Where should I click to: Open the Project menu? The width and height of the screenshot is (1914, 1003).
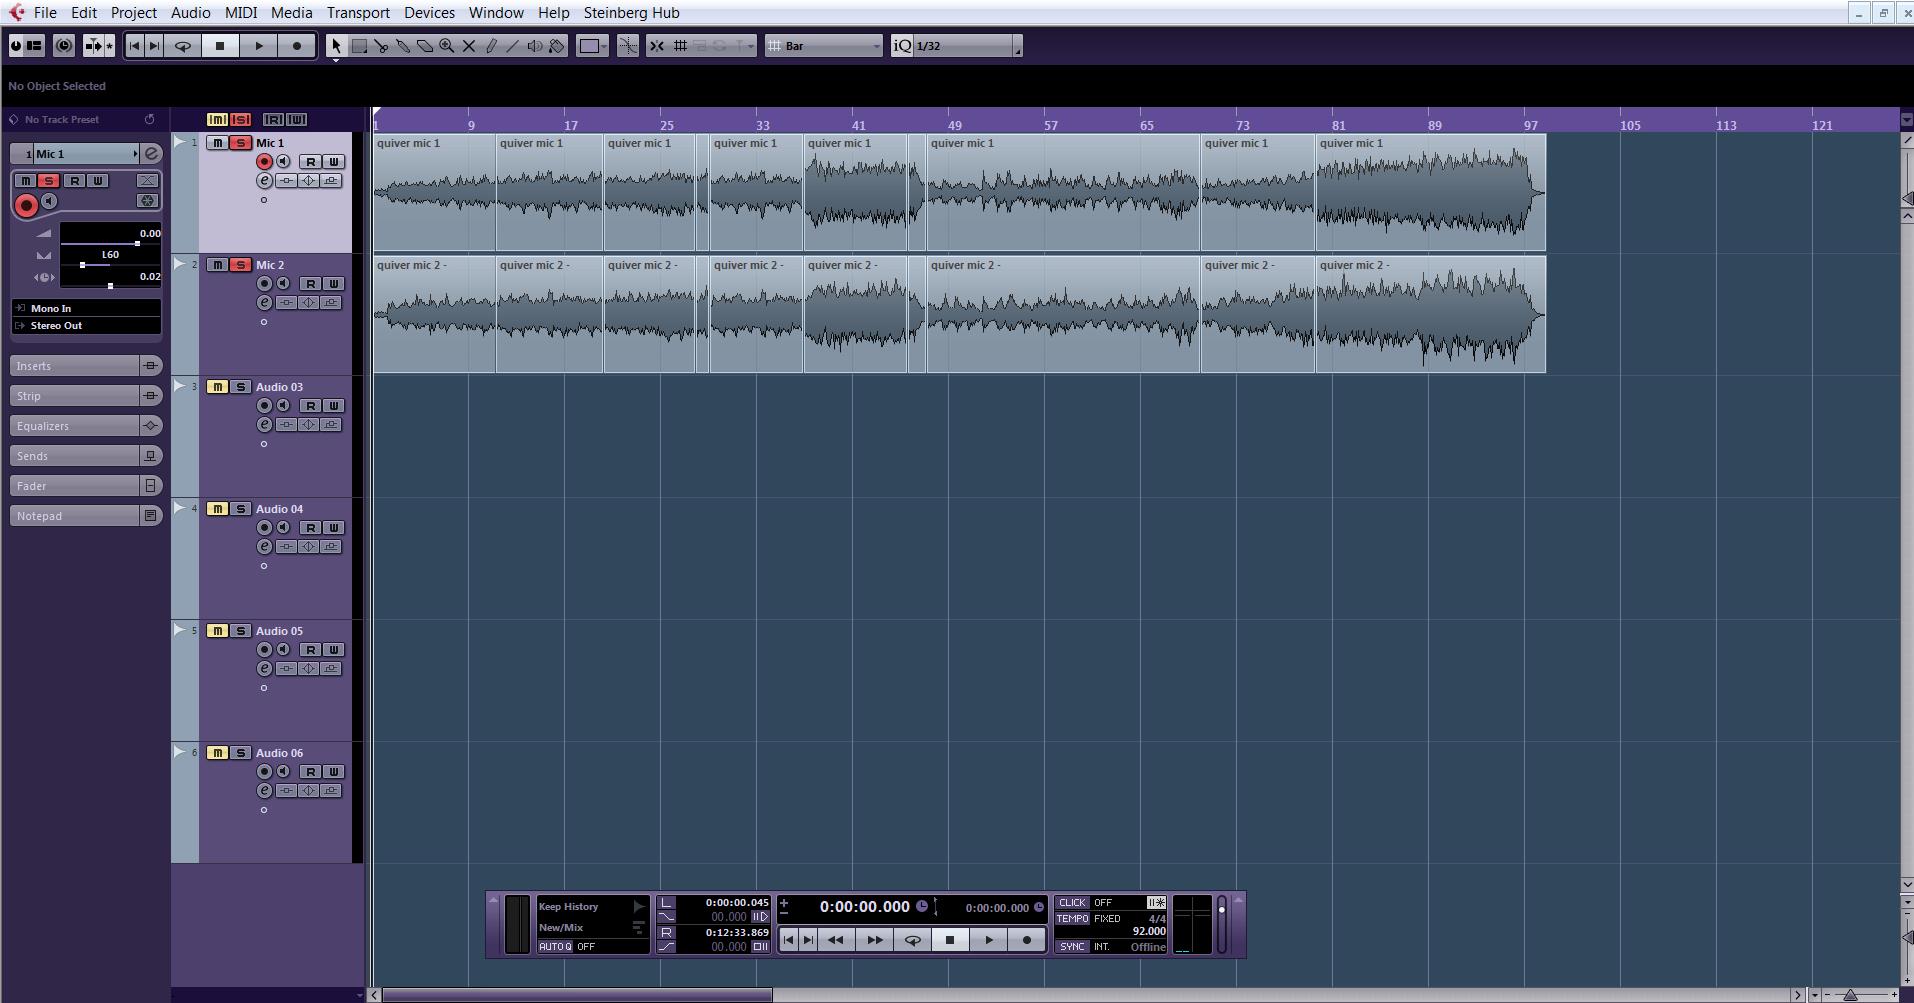(x=134, y=13)
